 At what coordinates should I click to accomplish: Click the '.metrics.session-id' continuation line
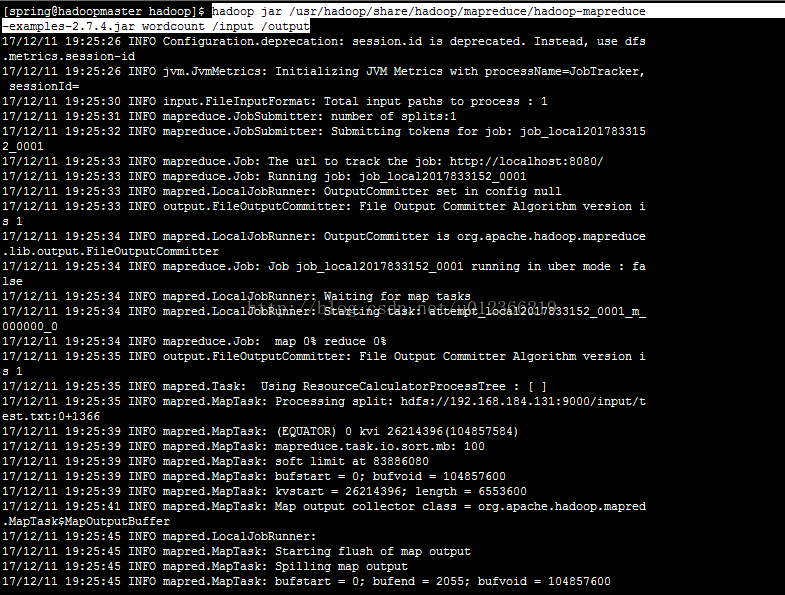69,56
